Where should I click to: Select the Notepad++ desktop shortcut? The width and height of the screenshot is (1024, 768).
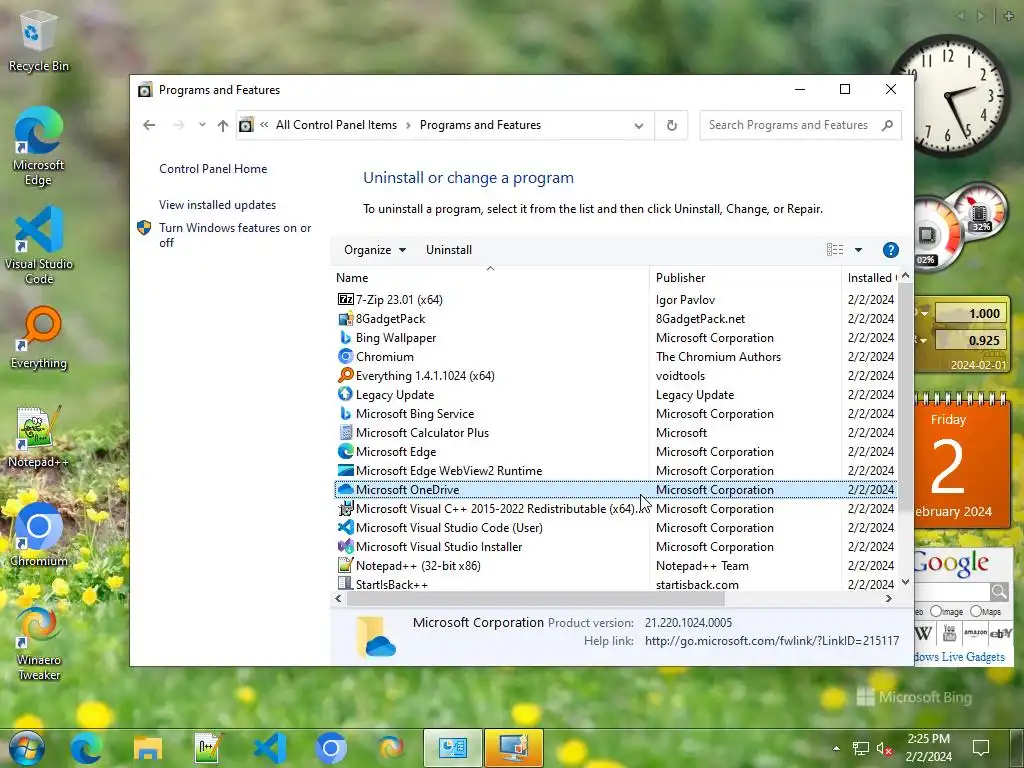[x=39, y=436]
